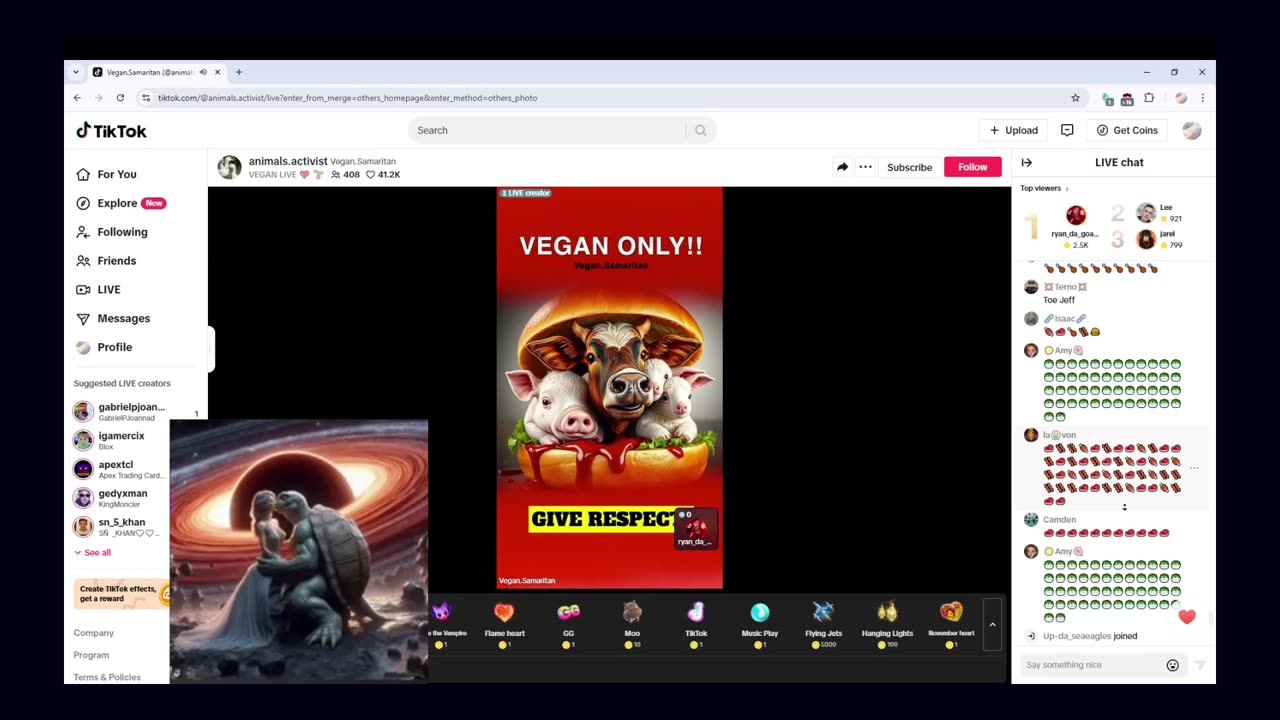Viewport: 1280px width, 720px height.
Task: Open the tab search dropdown arrow
Action: pos(76,72)
